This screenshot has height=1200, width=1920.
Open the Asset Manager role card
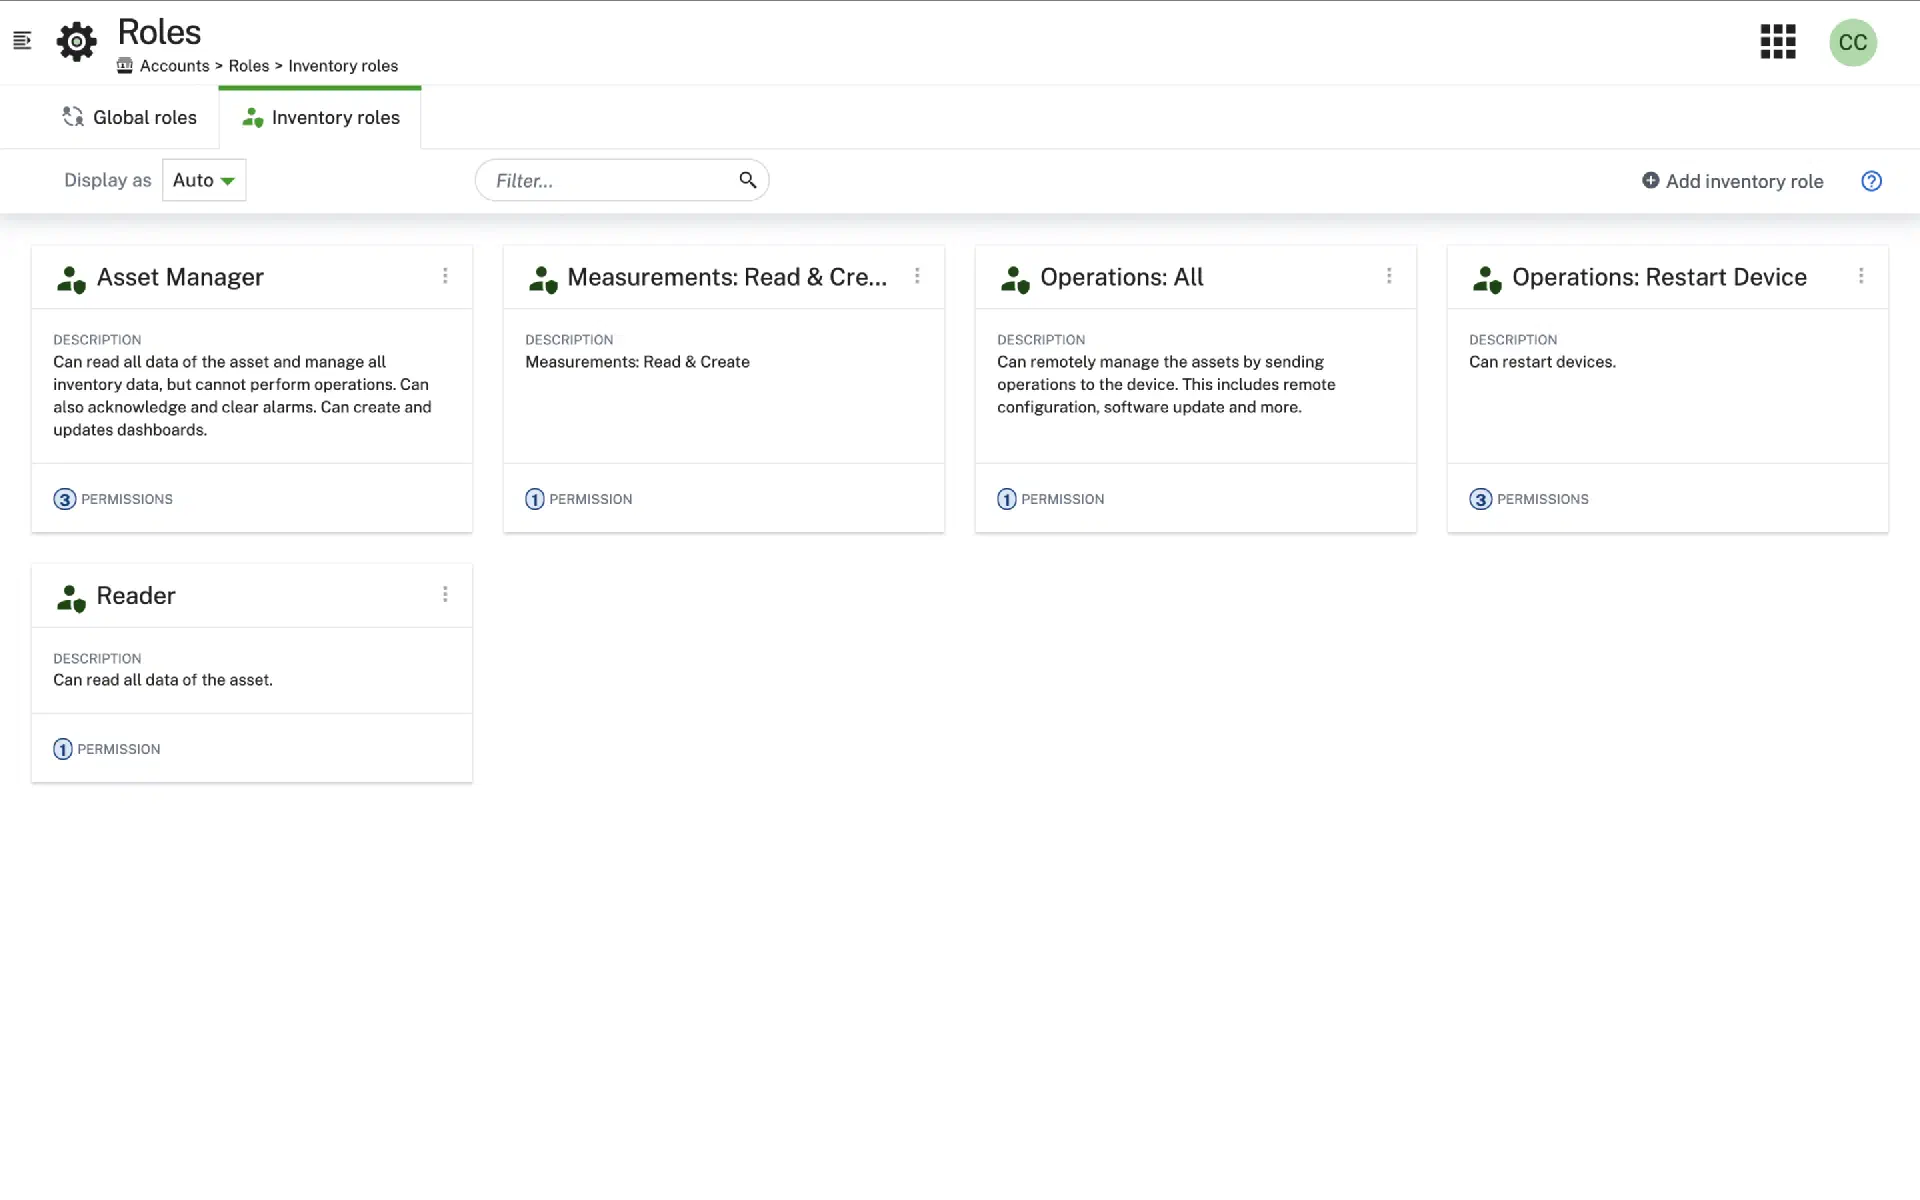(x=180, y=277)
